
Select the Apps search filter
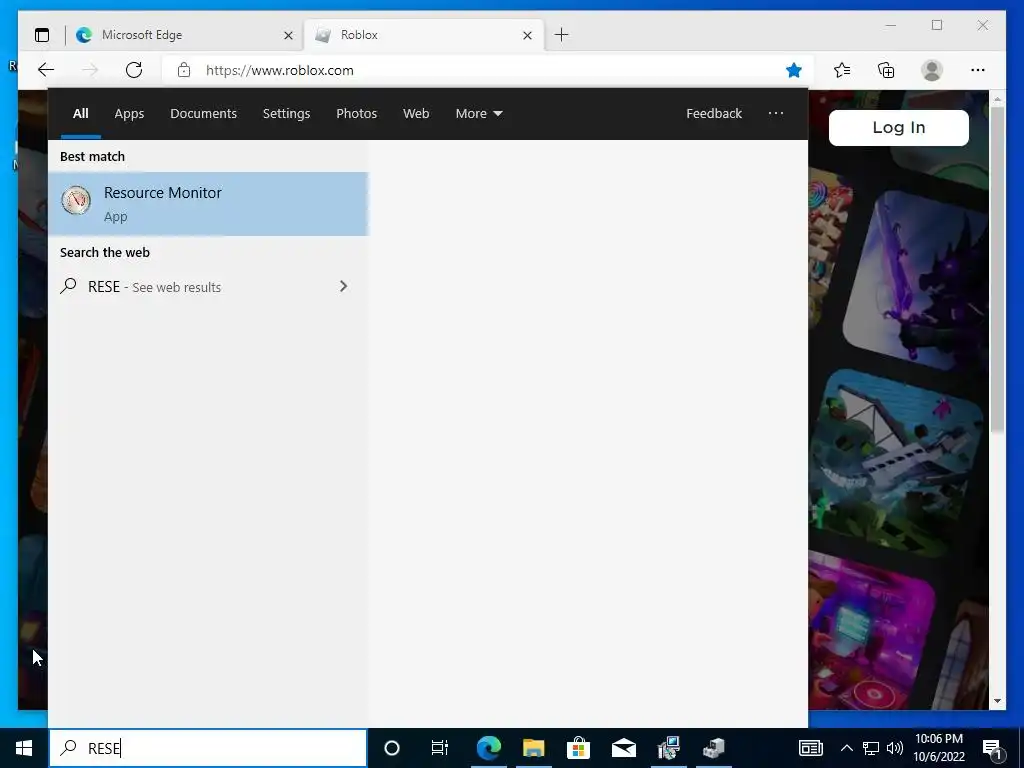pos(129,114)
